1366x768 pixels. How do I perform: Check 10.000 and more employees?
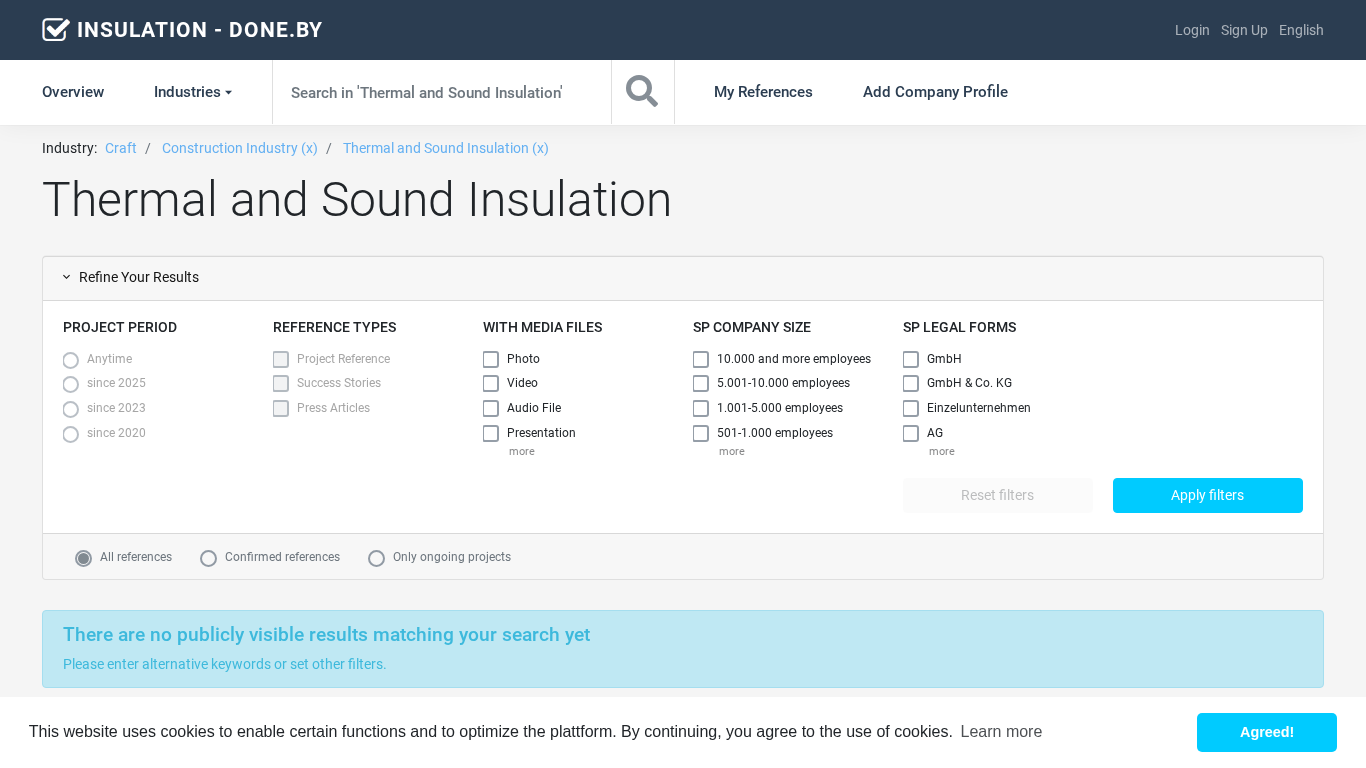pyautogui.click(x=701, y=359)
